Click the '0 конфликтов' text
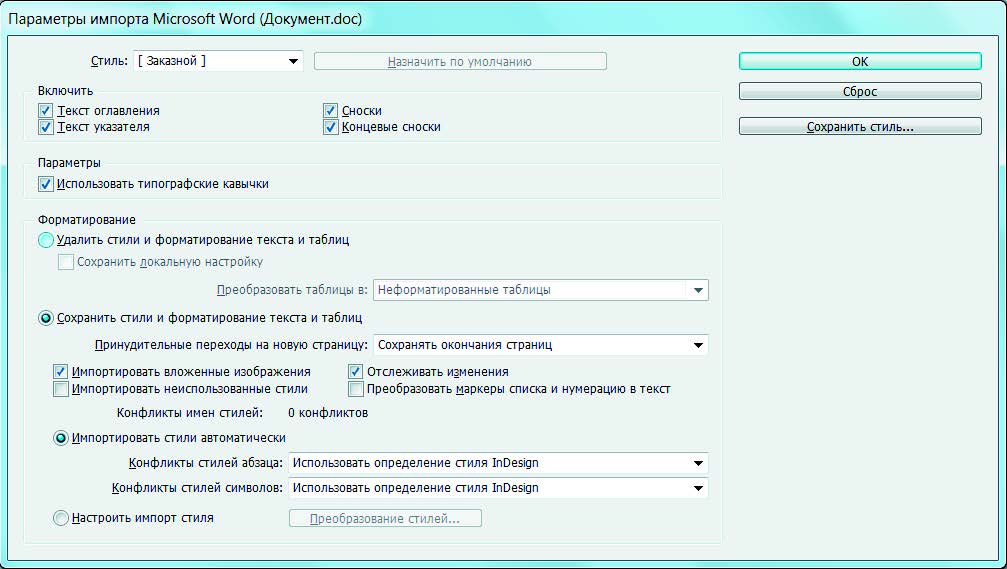Image resolution: width=1007 pixels, height=569 pixels. point(328,413)
